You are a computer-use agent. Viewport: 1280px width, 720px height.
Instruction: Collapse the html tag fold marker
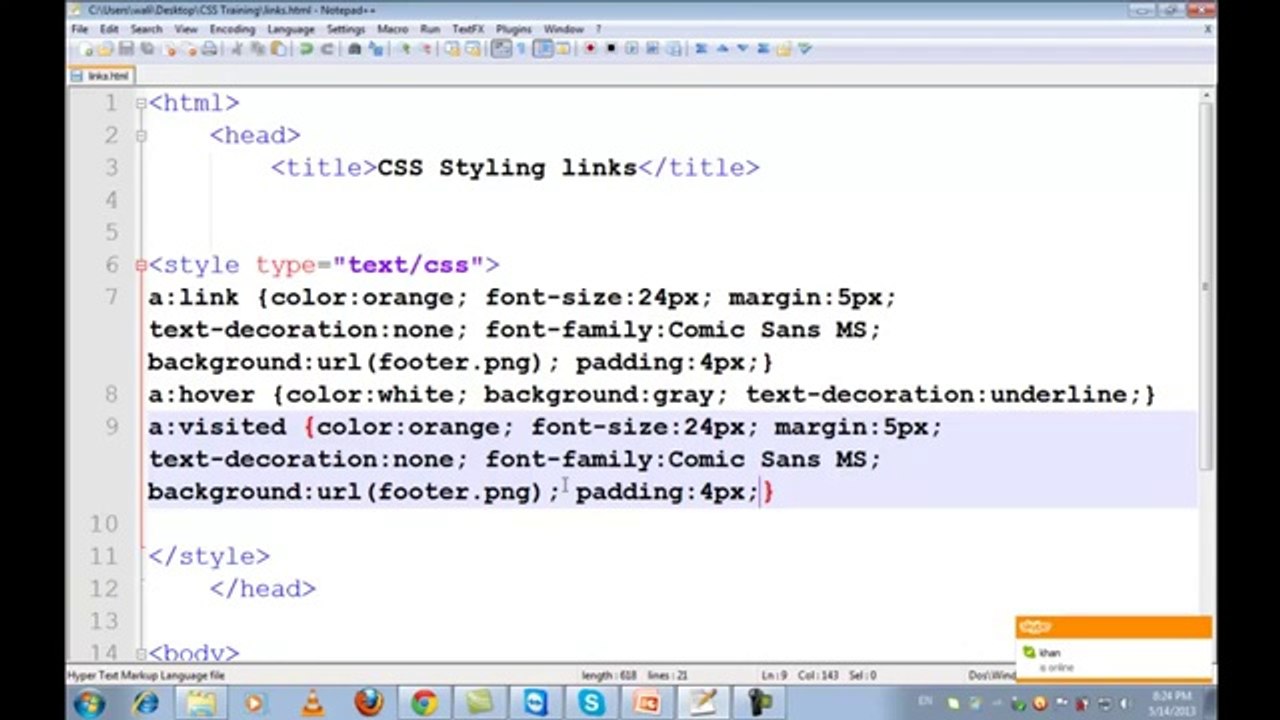[x=141, y=103]
